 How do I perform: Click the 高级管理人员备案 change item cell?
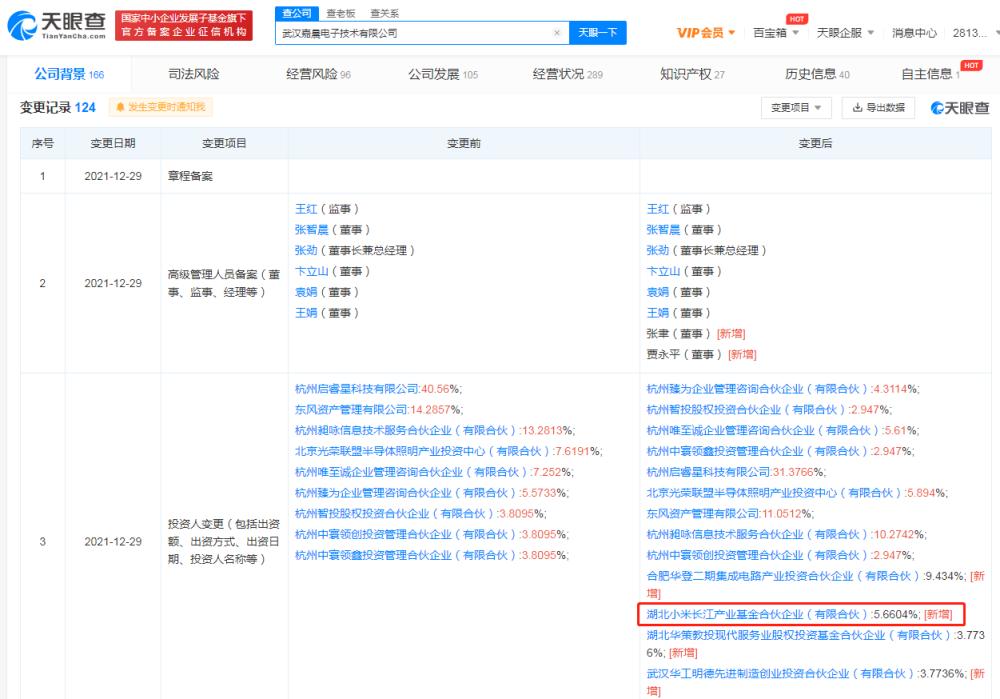tap(224, 283)
